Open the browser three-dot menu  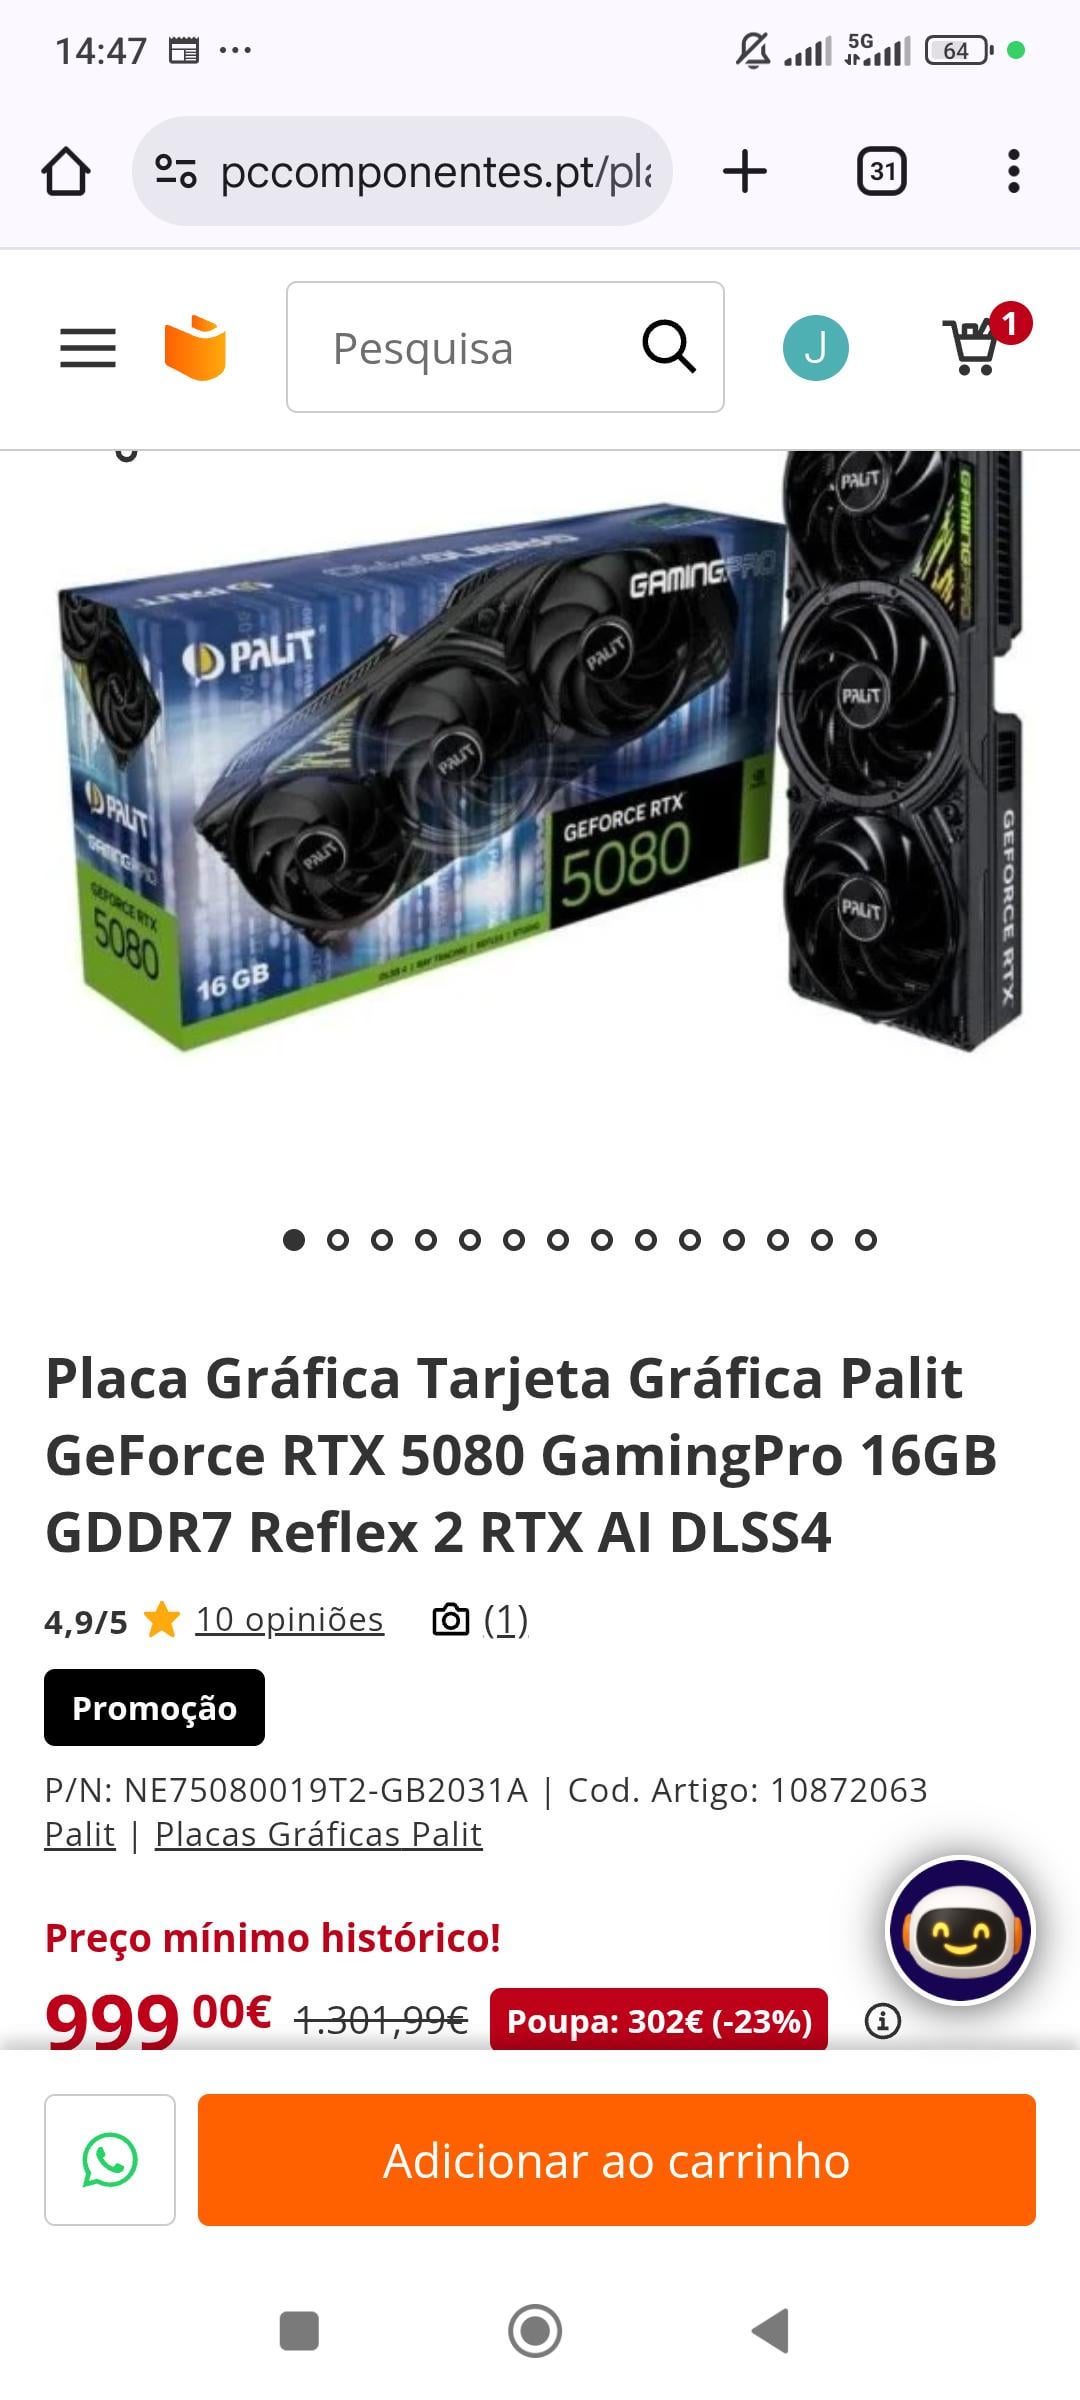click(1013, 171)
